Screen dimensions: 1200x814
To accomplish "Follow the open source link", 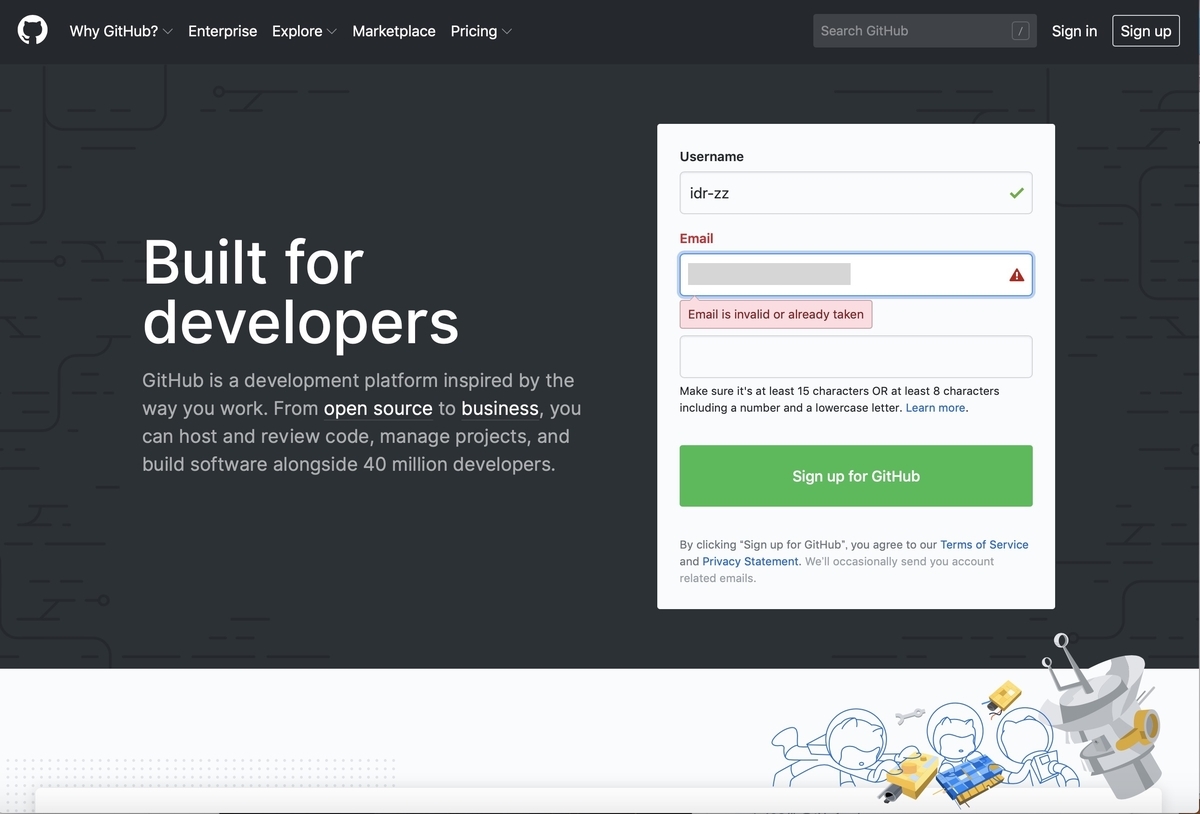I will coord(378,408).
